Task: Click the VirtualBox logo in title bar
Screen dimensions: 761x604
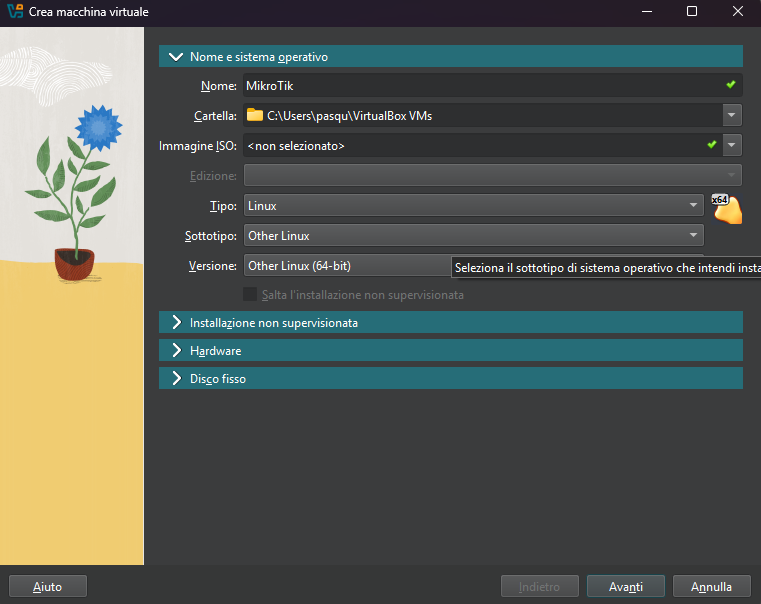Action: tap(15, 11)
